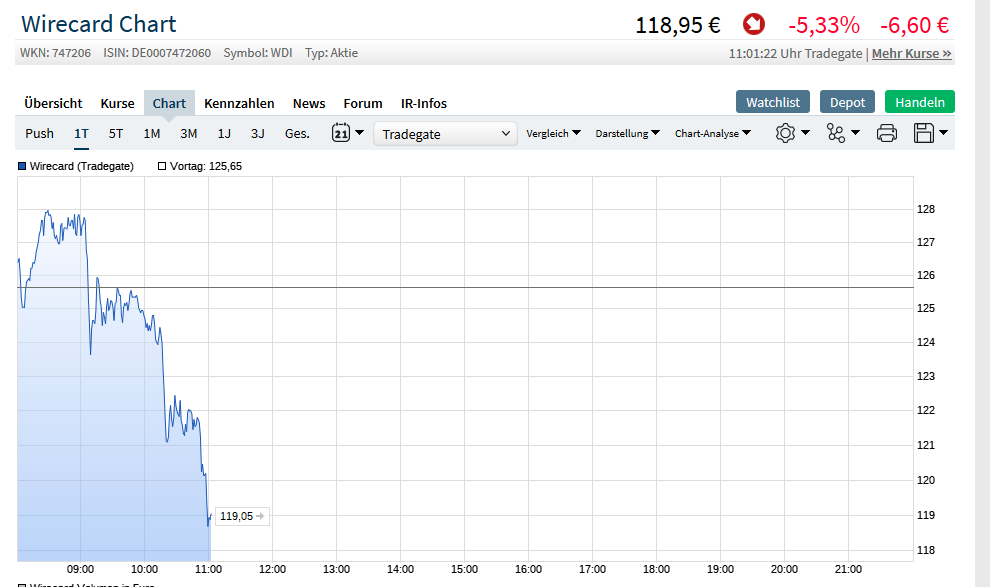Enable Push live updates
The width and height of the screenshot is (990, 587).
click(x=40, y=133)
